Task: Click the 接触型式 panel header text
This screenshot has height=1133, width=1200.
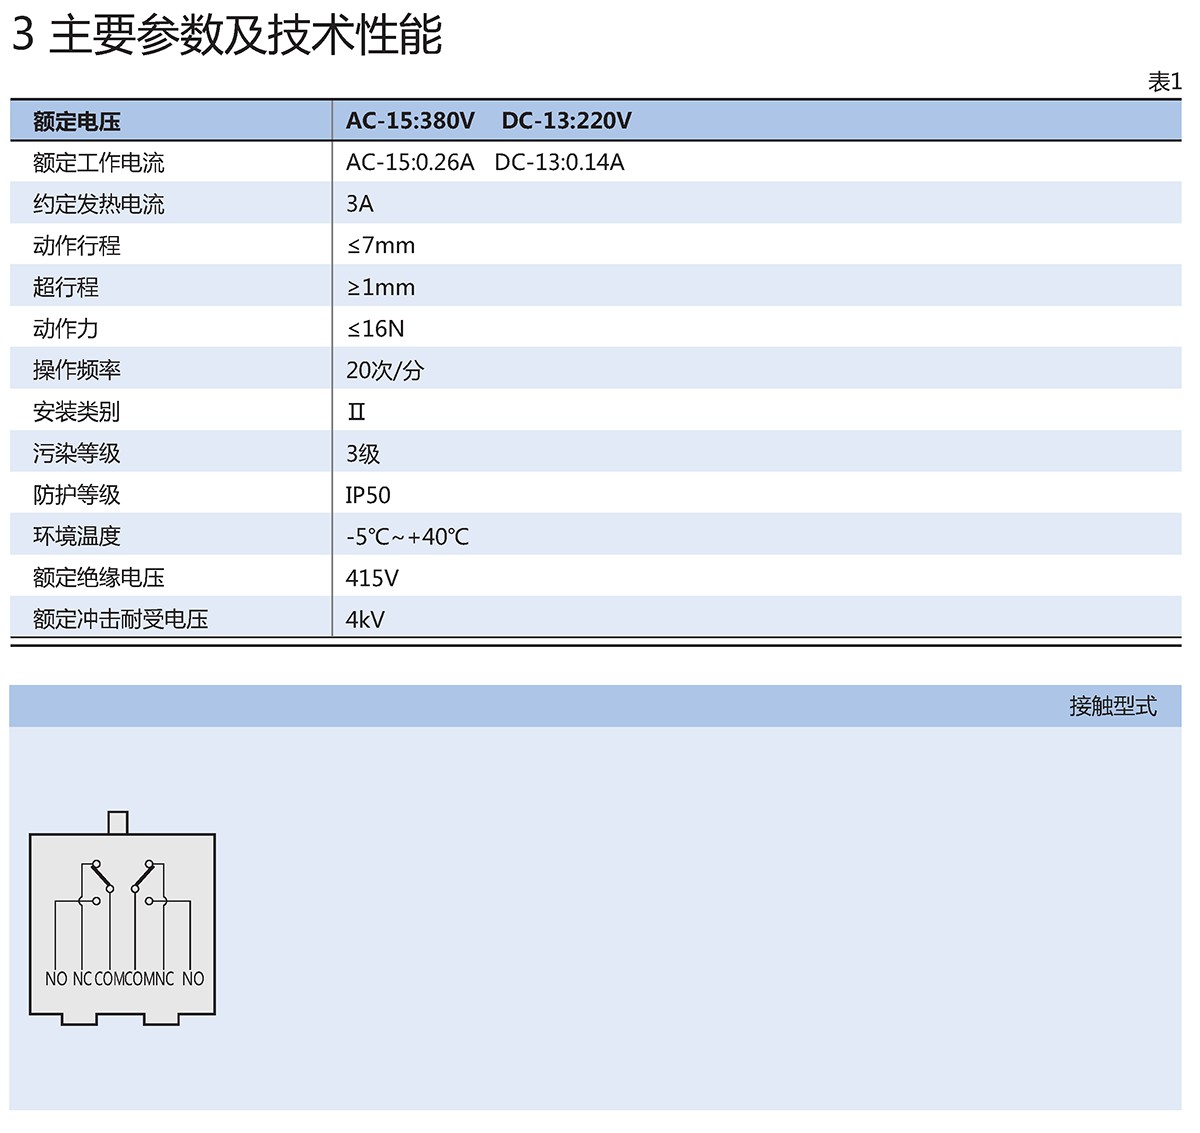Action: tap(1112, 706)
